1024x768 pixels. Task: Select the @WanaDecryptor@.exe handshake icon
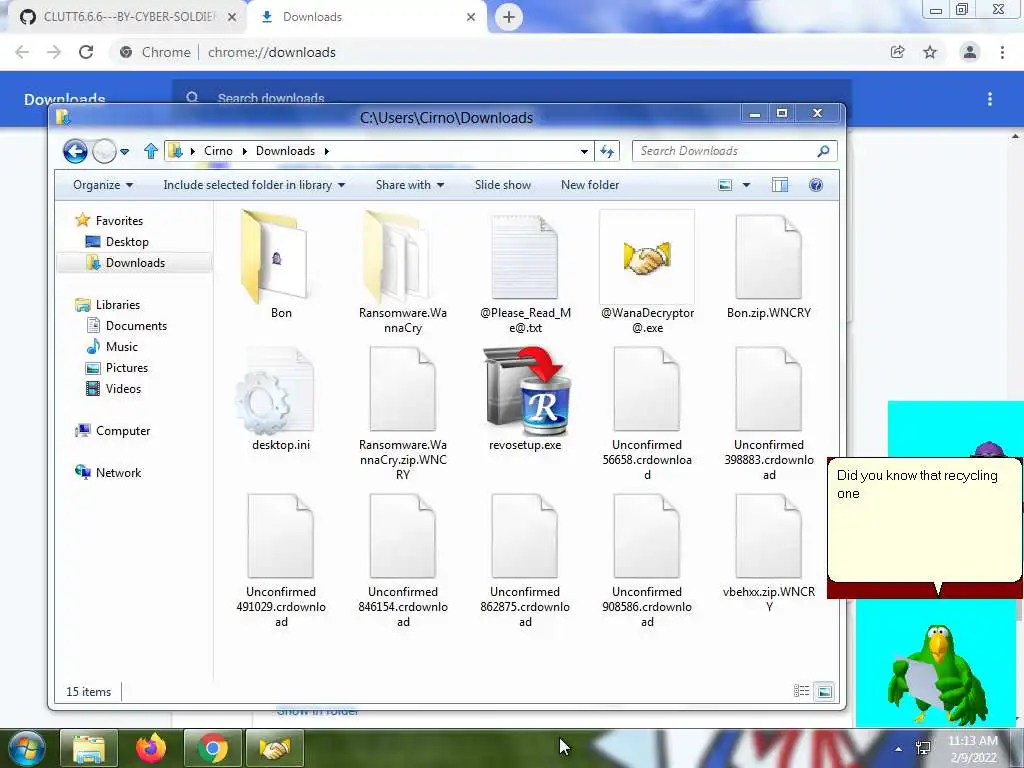pyautogui.click(x=647, y=256)
